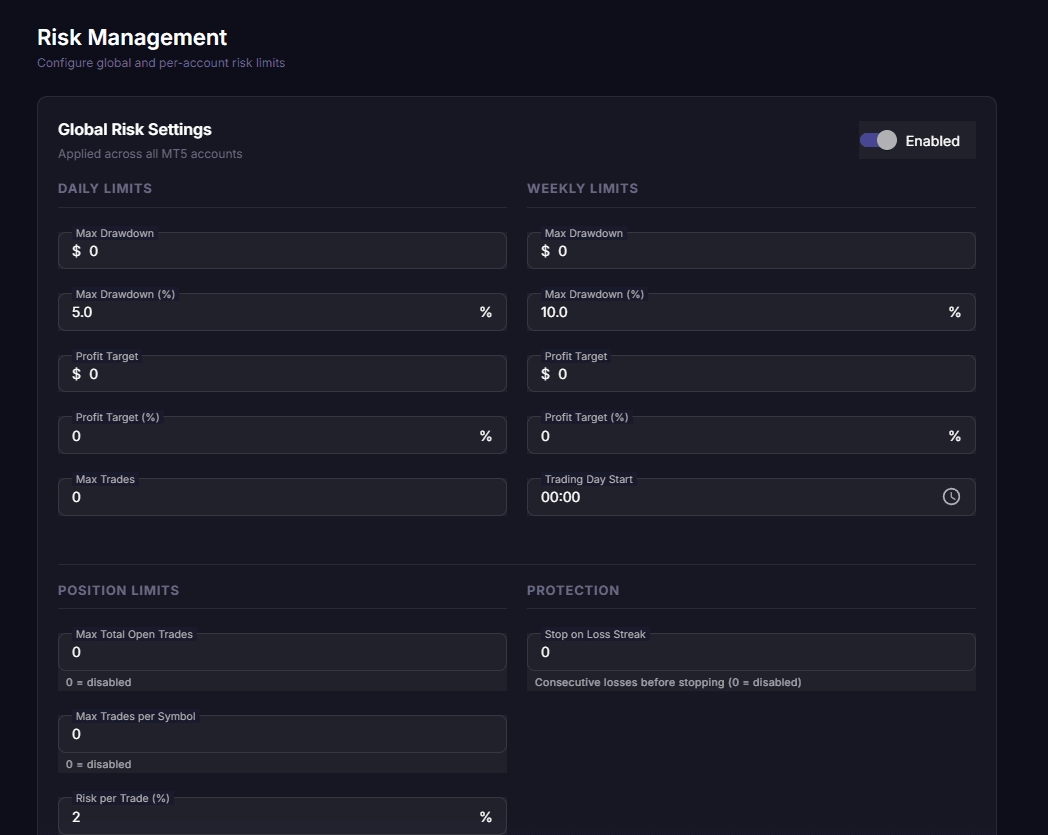
Task: Toggle the Global Risk Settings Enabled switch
Action: [x=879, y=141]
